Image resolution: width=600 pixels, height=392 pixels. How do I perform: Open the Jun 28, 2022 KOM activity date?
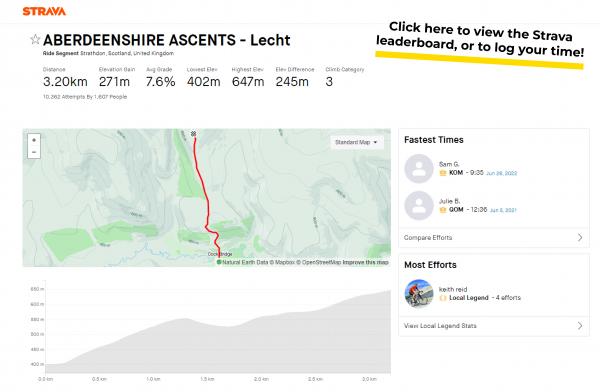(x=501, y=173)
